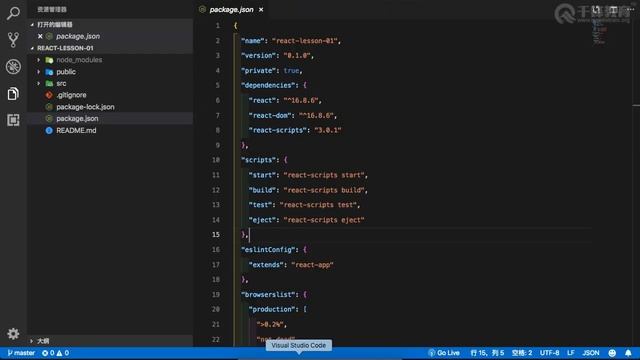Viewport: 640px width, 360px height.
Task: Click the line 15 column 5 position indicator
Action: click(487, 353)
